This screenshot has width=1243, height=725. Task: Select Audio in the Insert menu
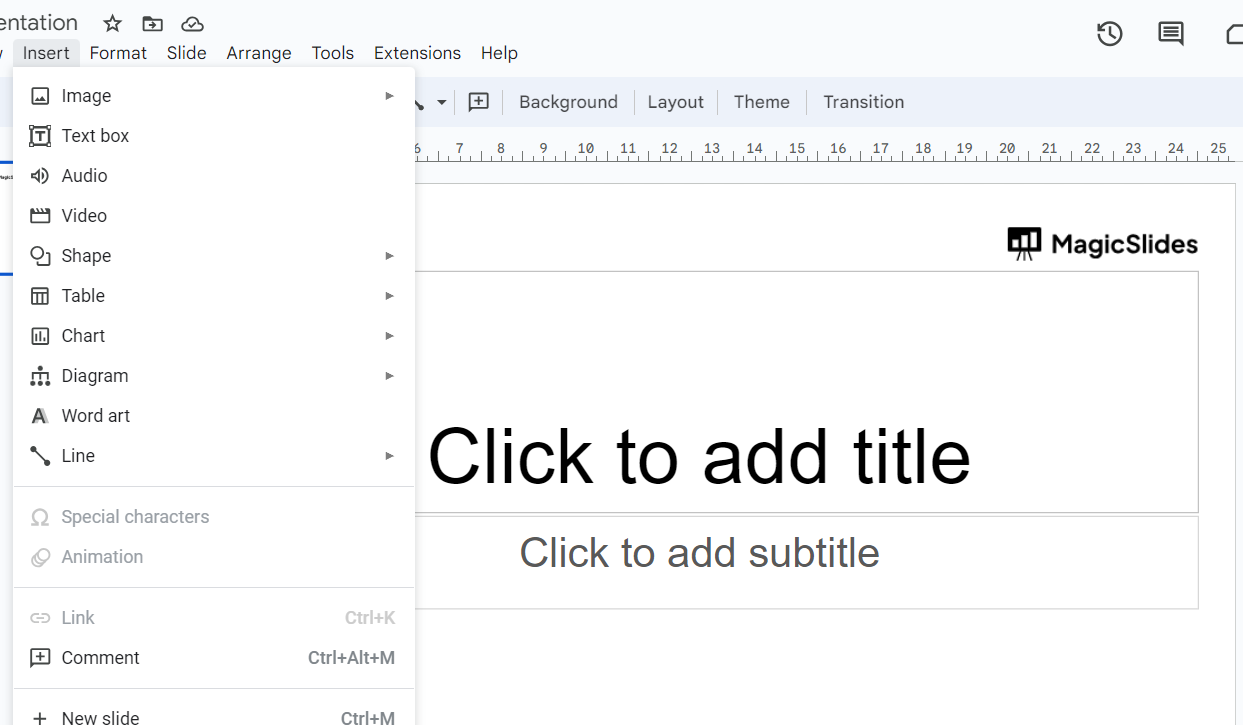84,176
